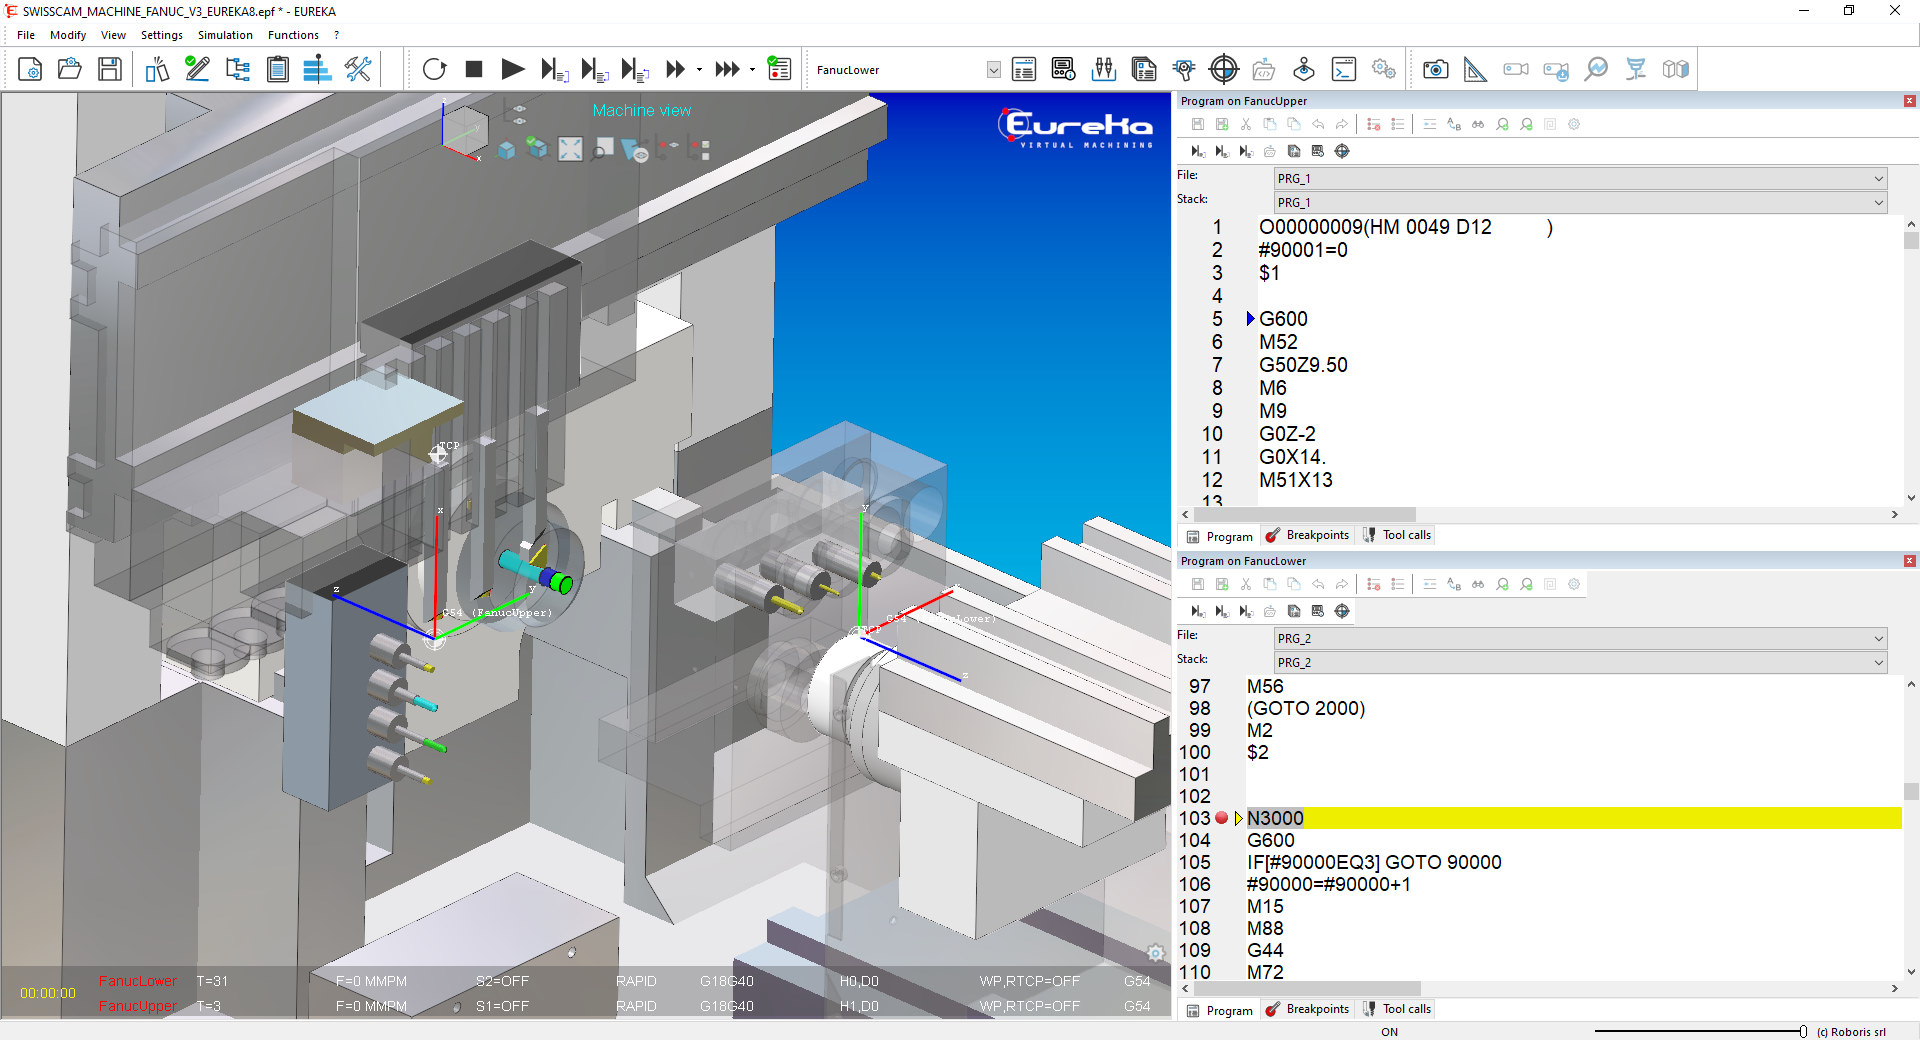Save project with the floppy disk icon

pyautogui.click(x=110, y=69)
